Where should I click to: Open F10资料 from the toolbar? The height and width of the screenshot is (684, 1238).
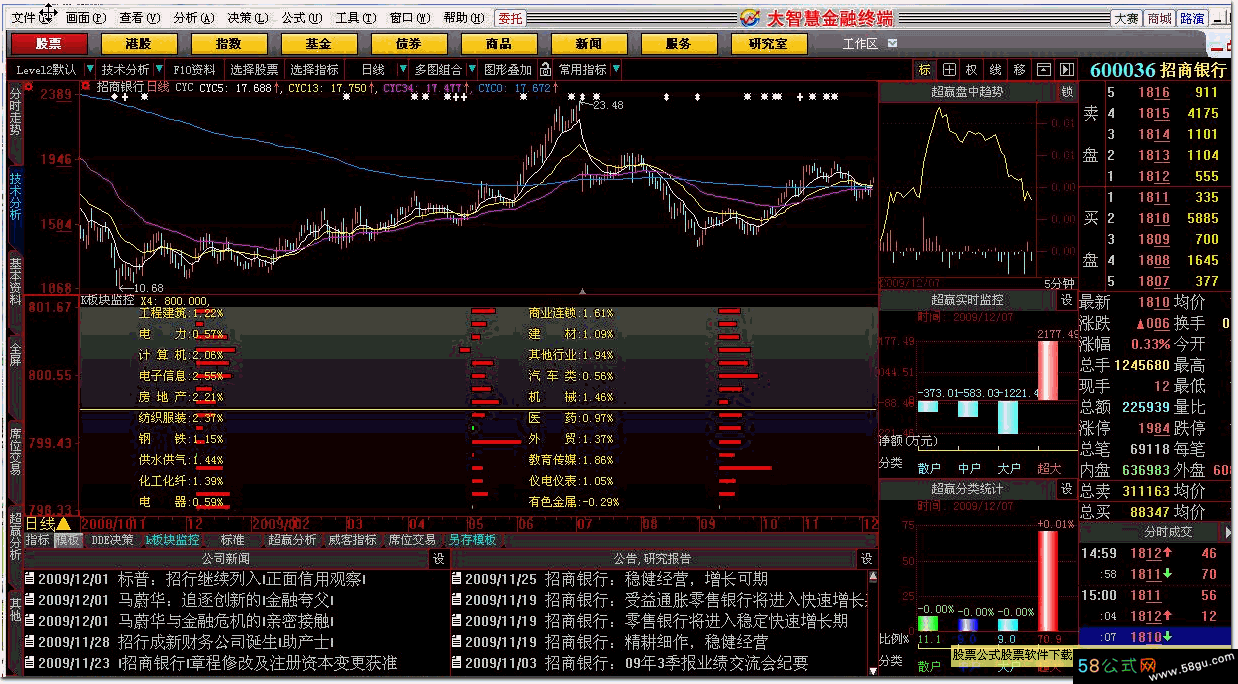(194, 70)
